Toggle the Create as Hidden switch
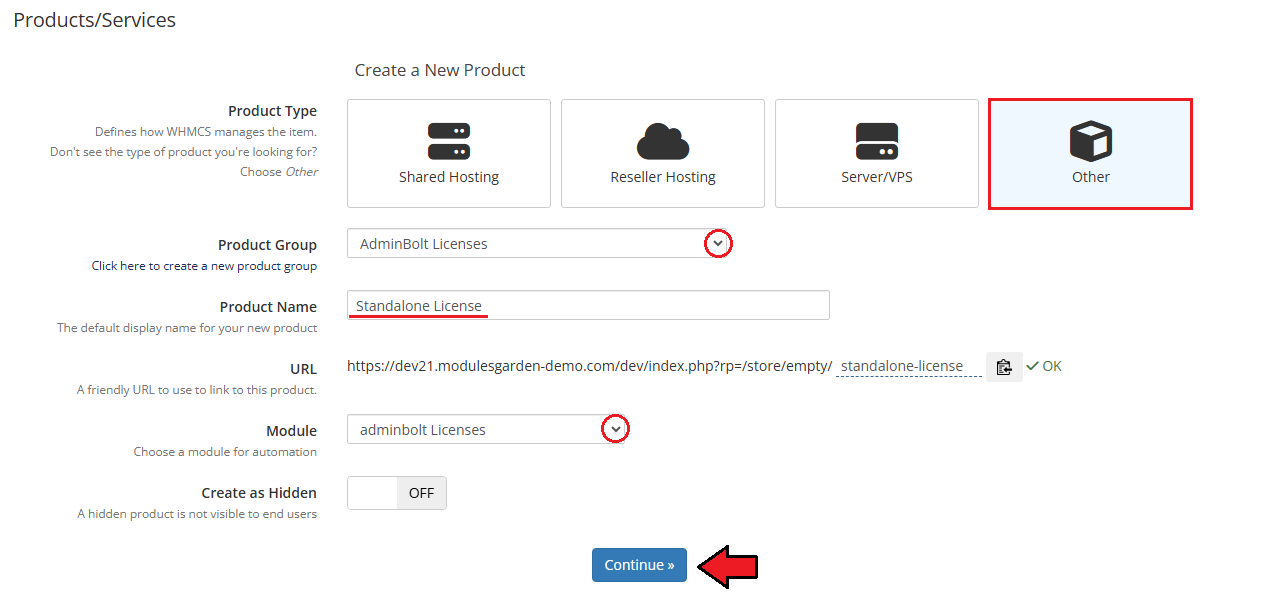 click(x=397, y=493)
